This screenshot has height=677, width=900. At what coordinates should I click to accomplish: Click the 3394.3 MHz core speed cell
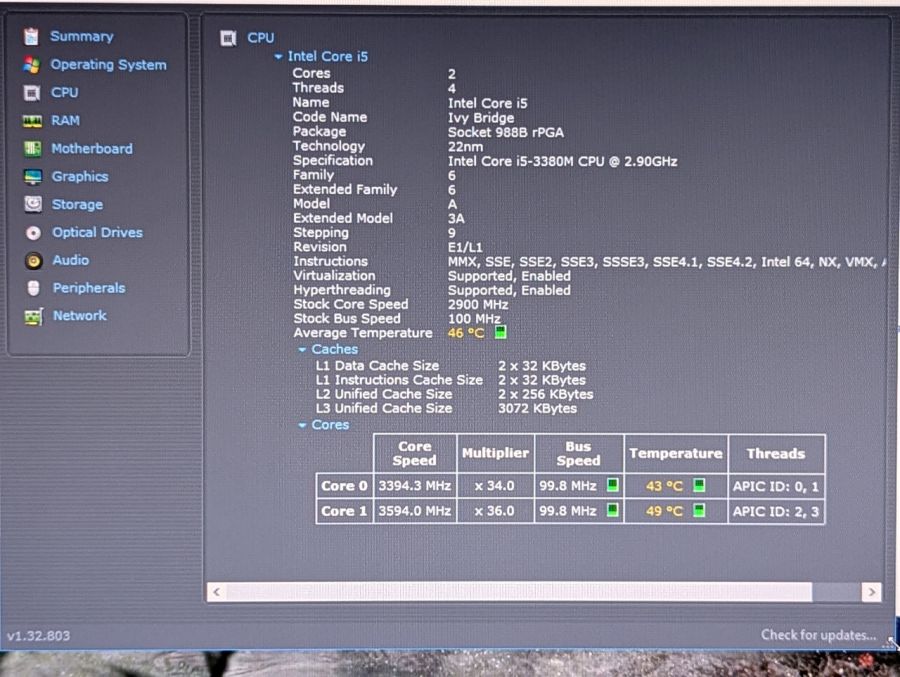(x=414, y=486)
